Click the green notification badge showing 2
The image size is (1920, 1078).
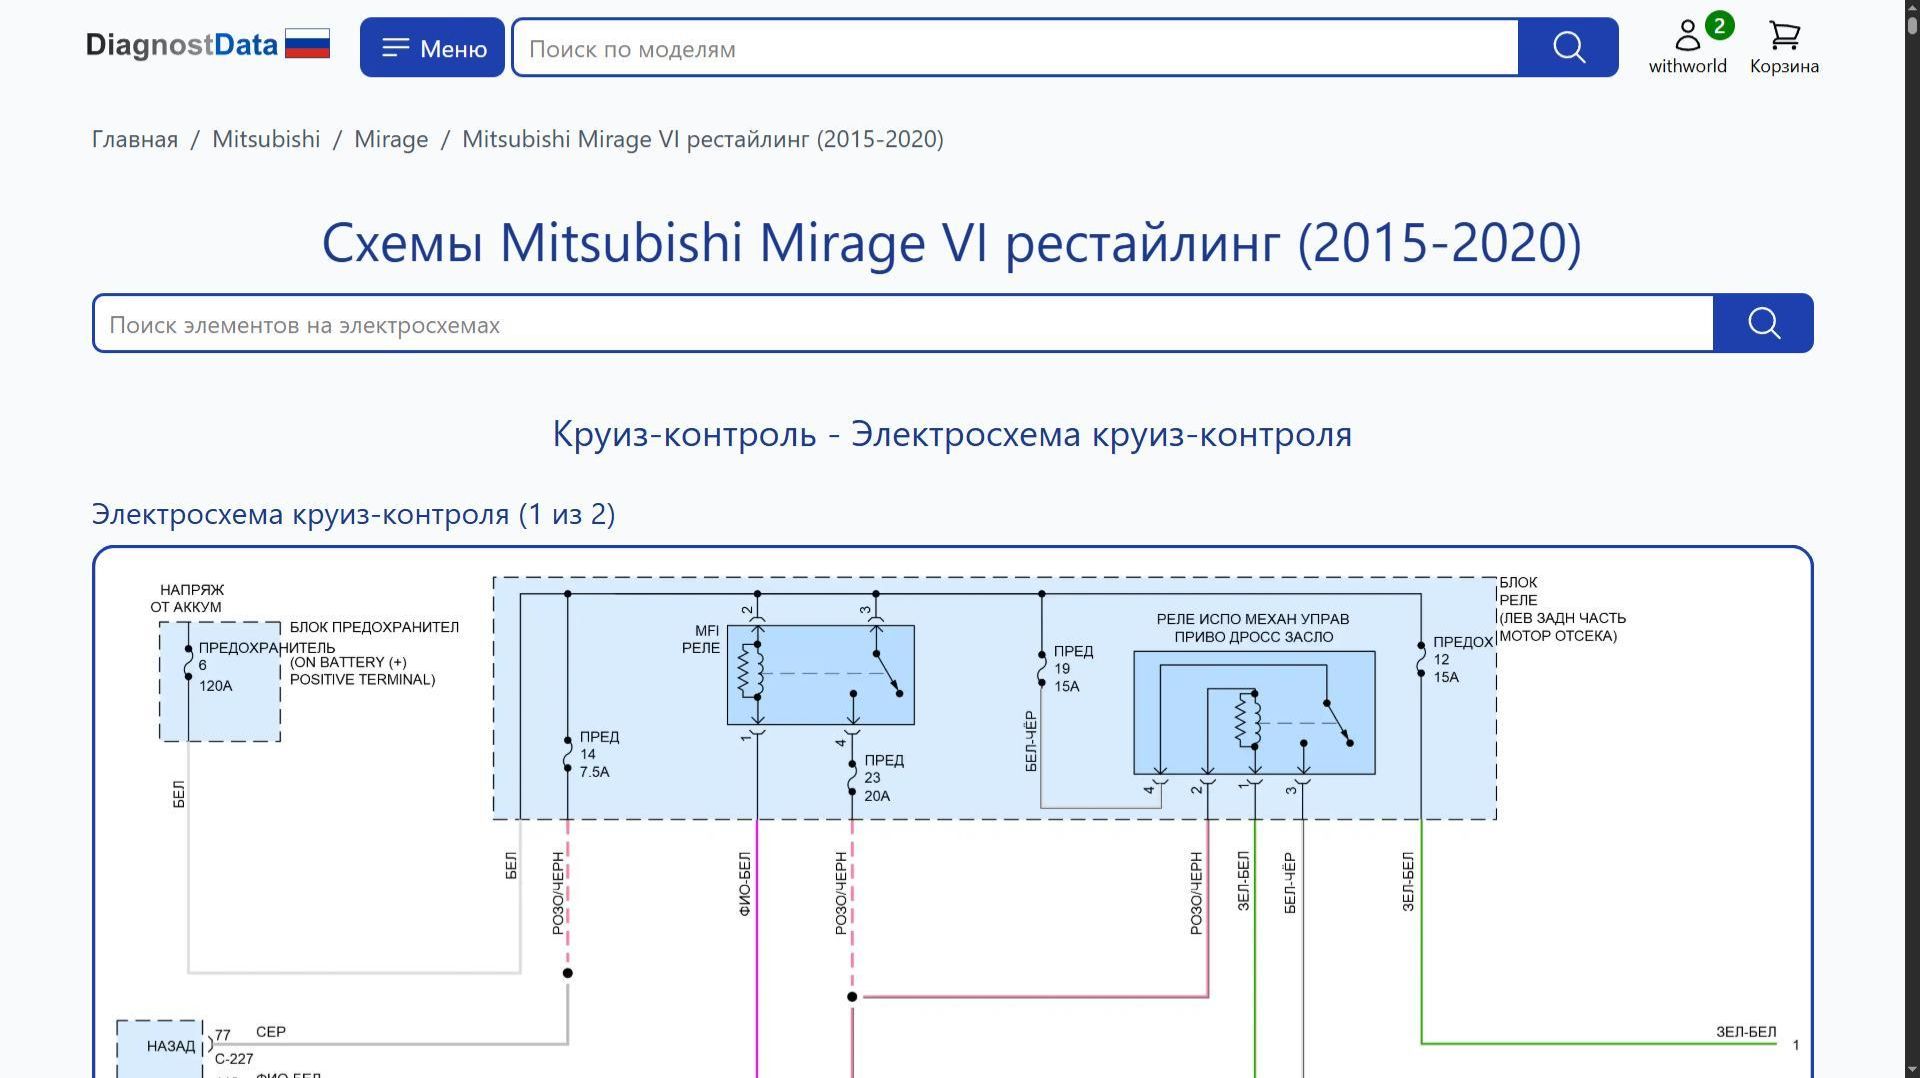(x=1719, y=26)
